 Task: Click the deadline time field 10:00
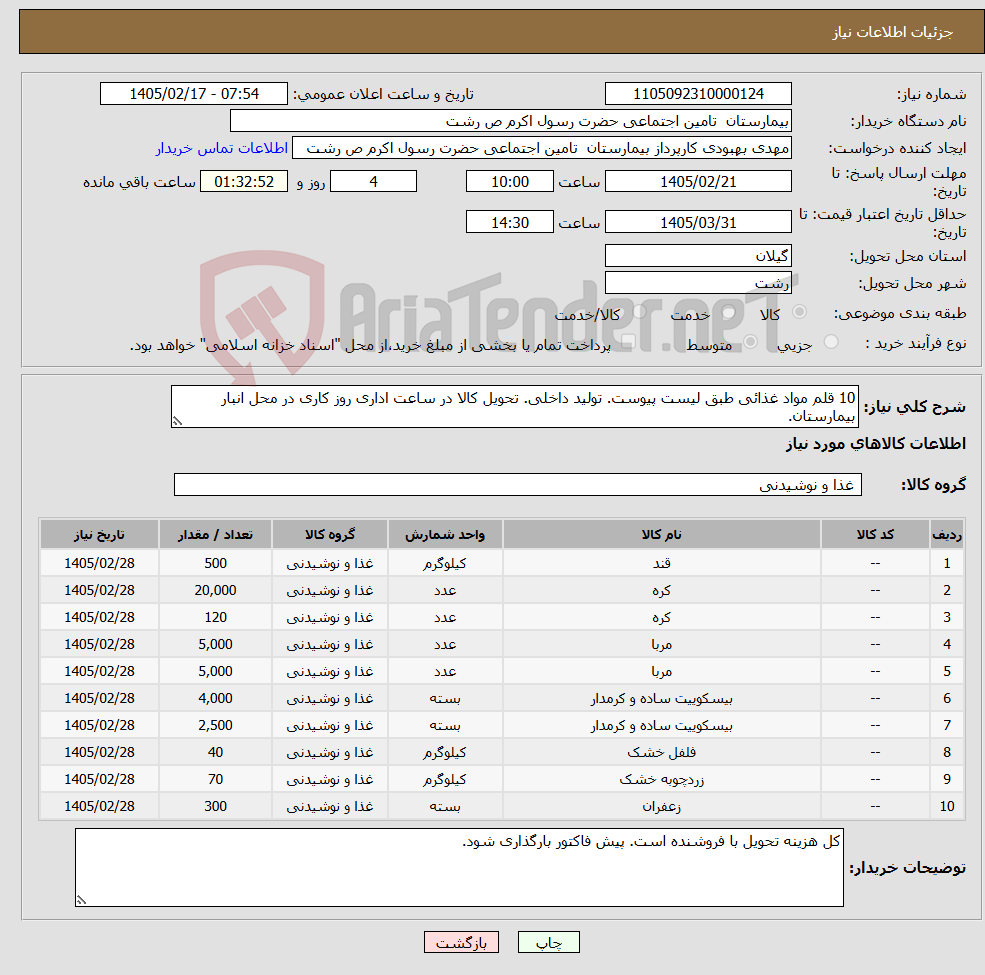click(509, 182)
